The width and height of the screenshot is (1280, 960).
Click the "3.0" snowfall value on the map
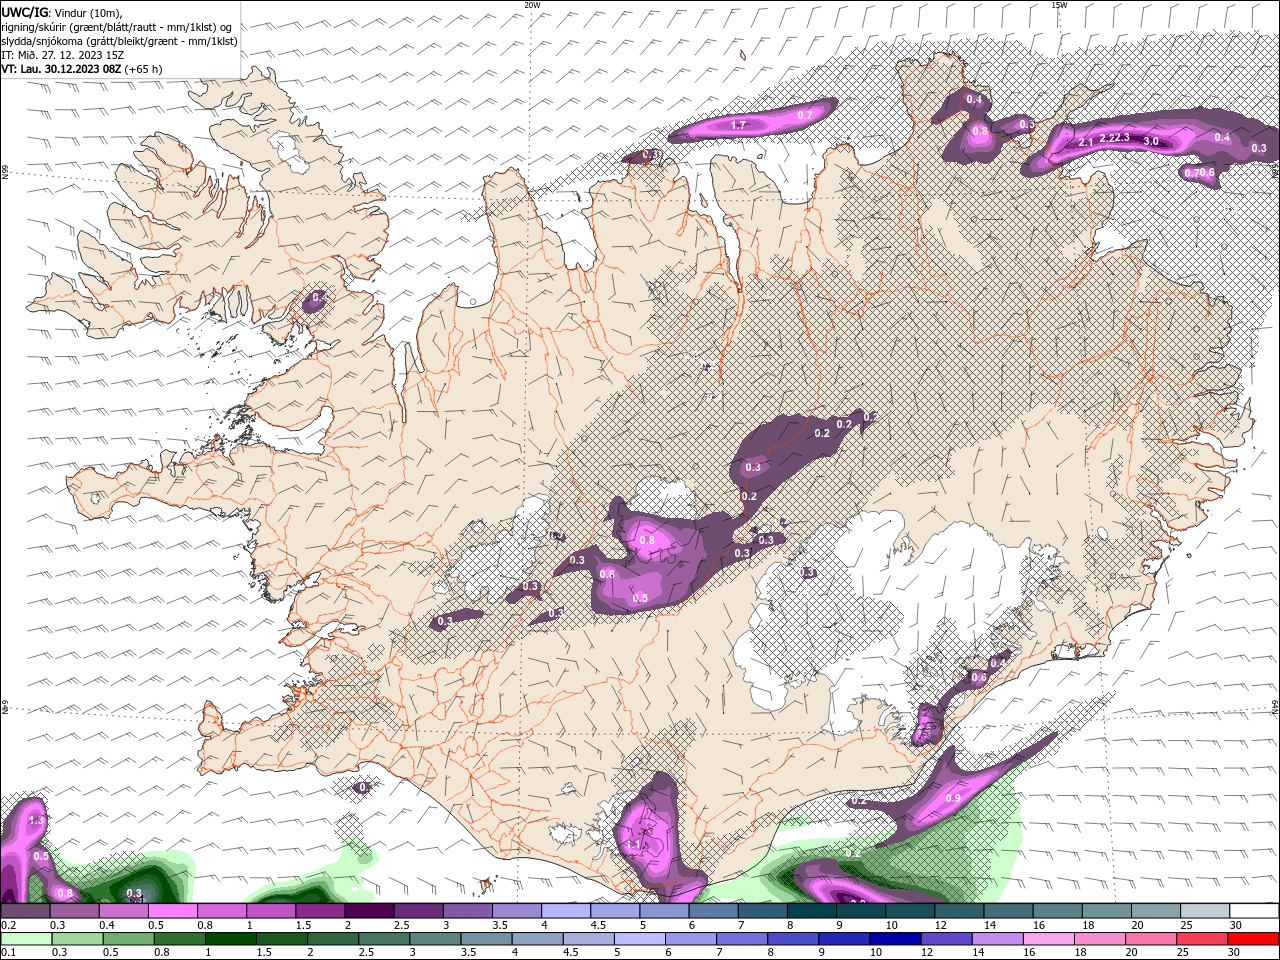(1151, 141)
